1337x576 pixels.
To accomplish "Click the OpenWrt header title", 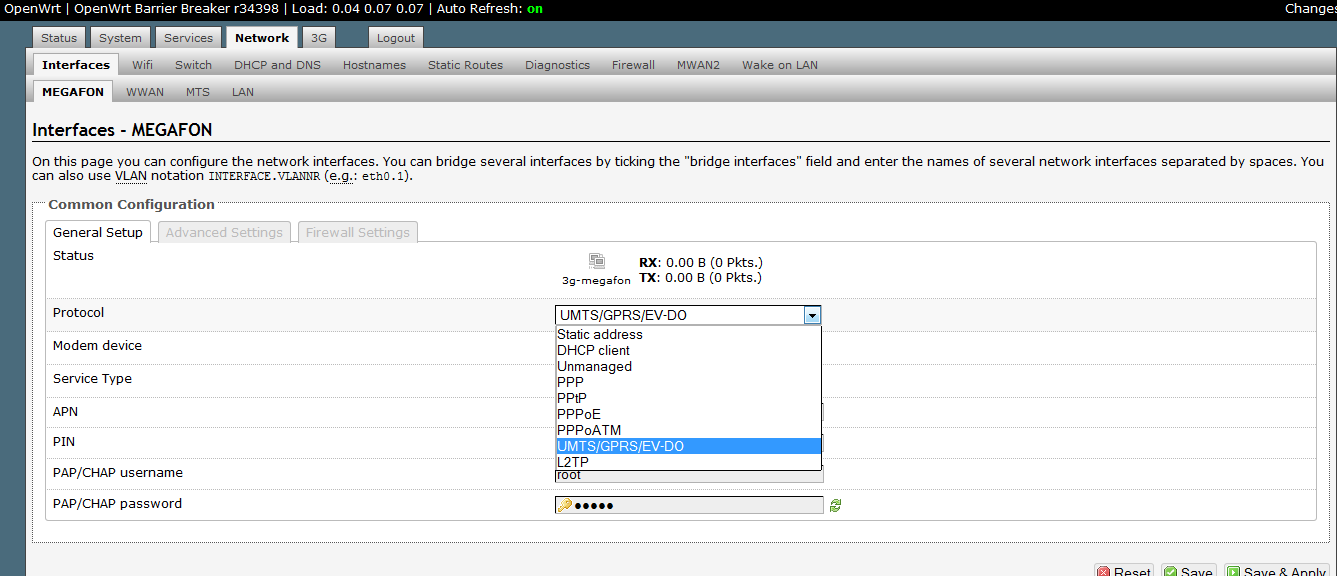I will [33, 9].
